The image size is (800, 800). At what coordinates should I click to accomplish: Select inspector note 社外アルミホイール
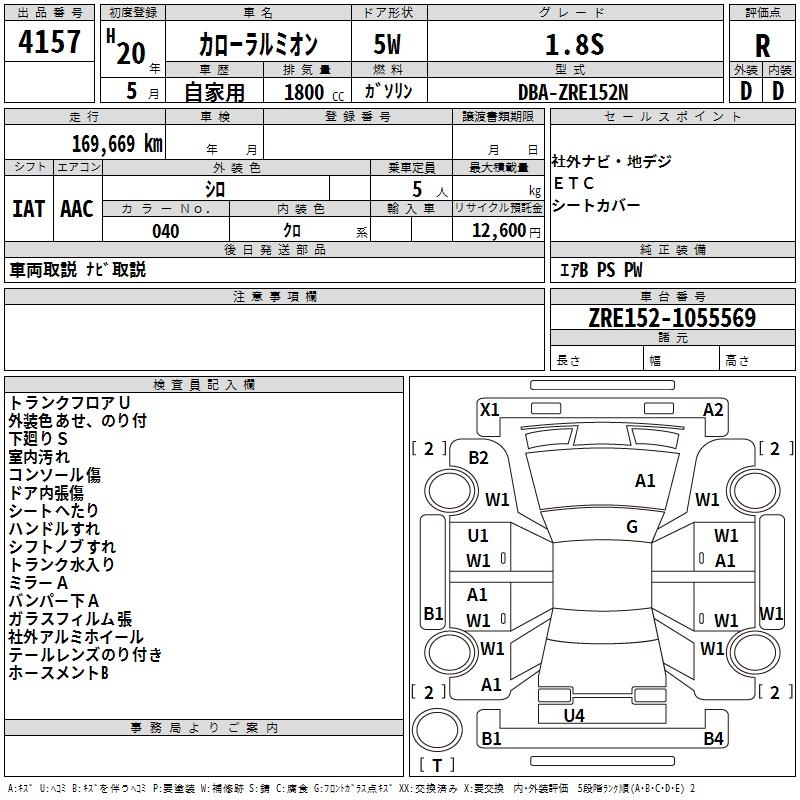(76, 637)
